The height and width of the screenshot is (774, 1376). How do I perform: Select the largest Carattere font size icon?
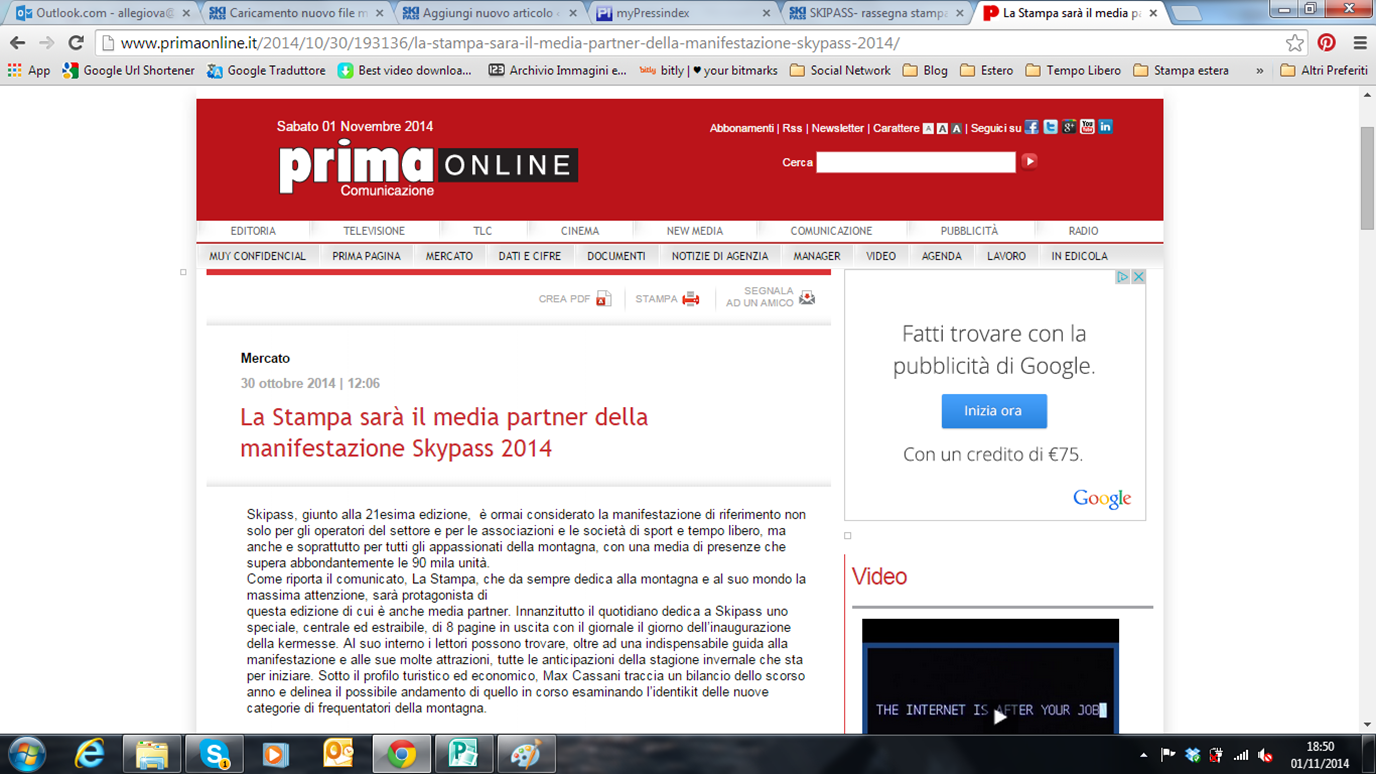pos(956,129)
